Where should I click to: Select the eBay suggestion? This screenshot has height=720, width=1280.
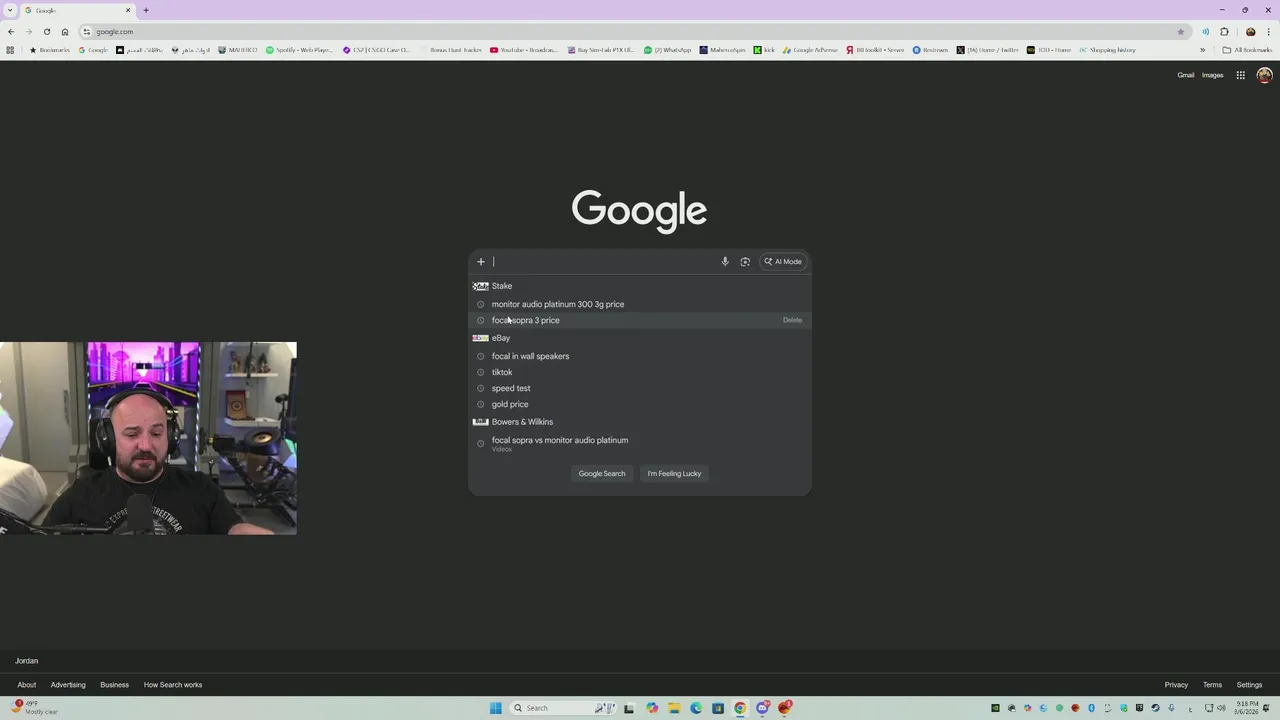coord(640,338)
